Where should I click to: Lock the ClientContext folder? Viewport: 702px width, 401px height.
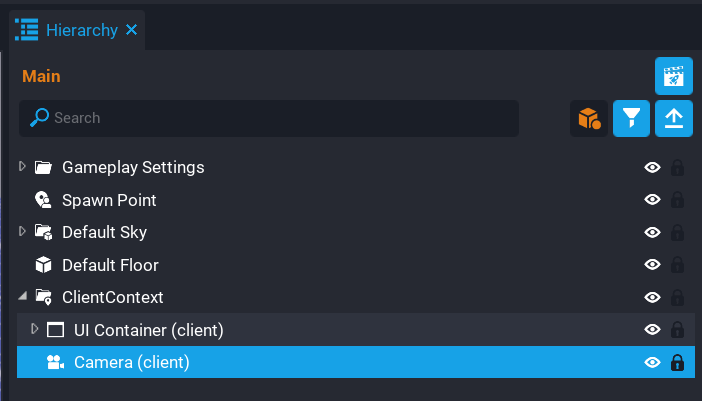pyautogui.click(x=677, y=298)
